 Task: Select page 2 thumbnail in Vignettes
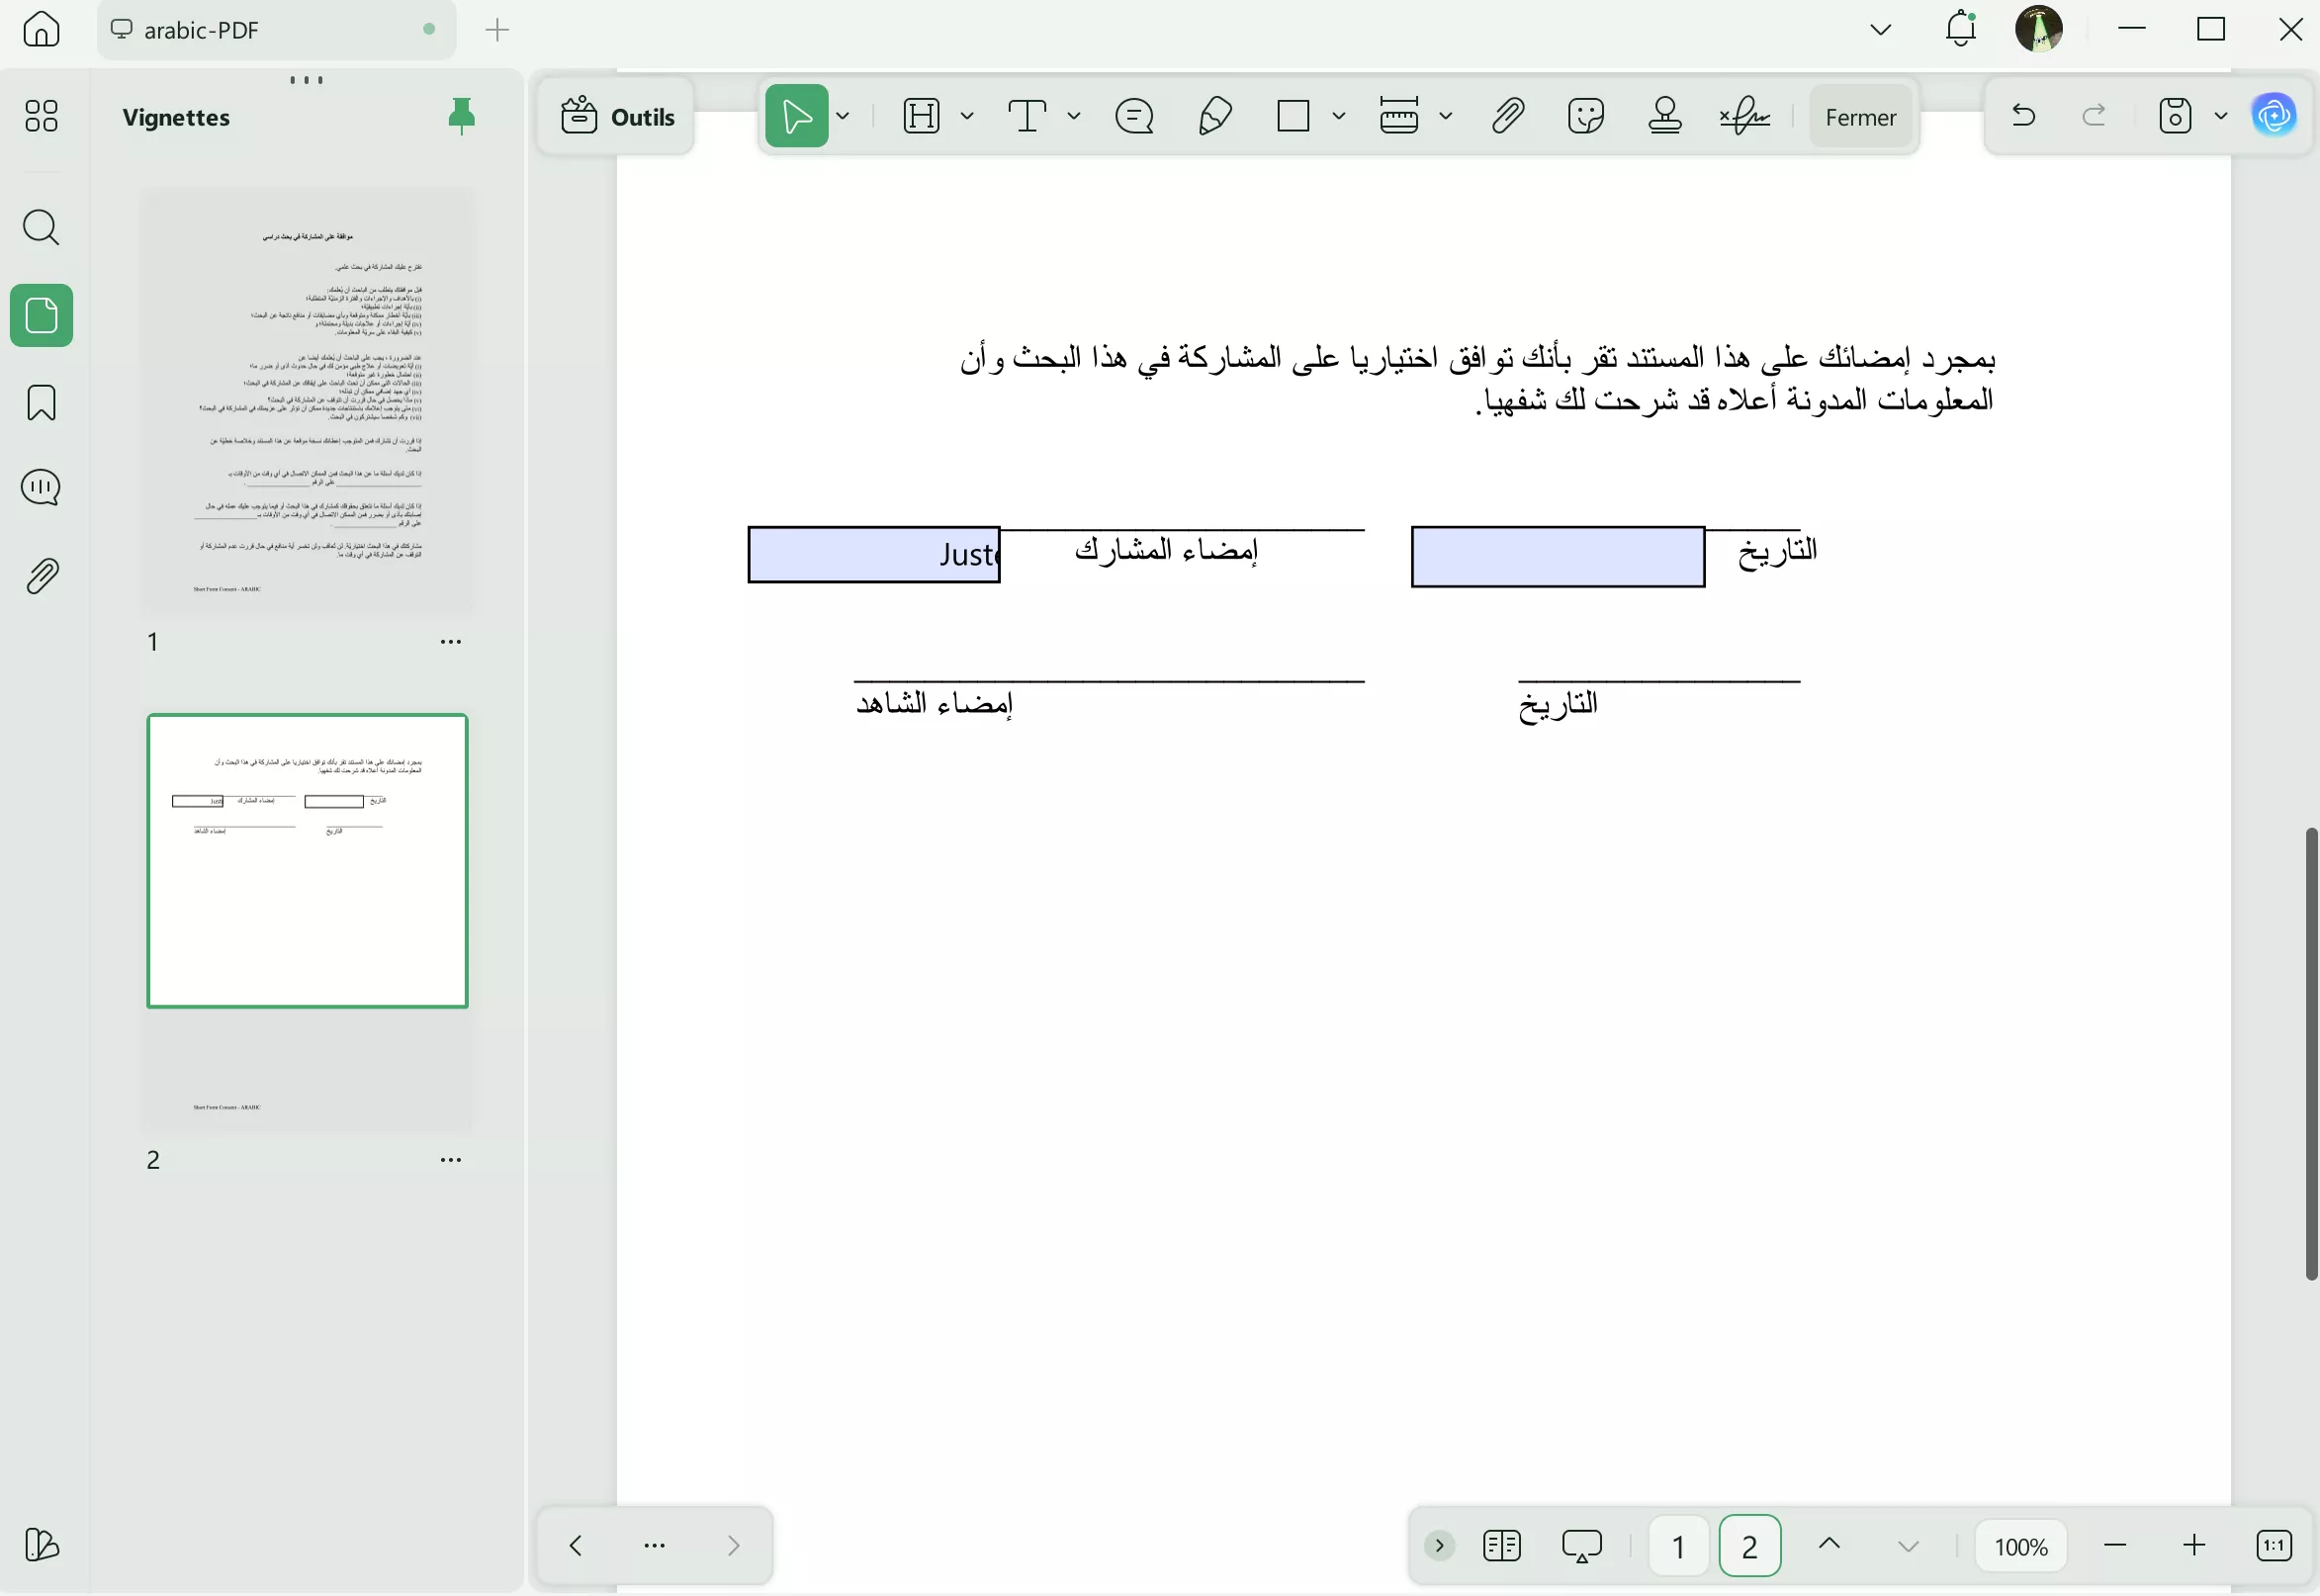pos(307,860)
